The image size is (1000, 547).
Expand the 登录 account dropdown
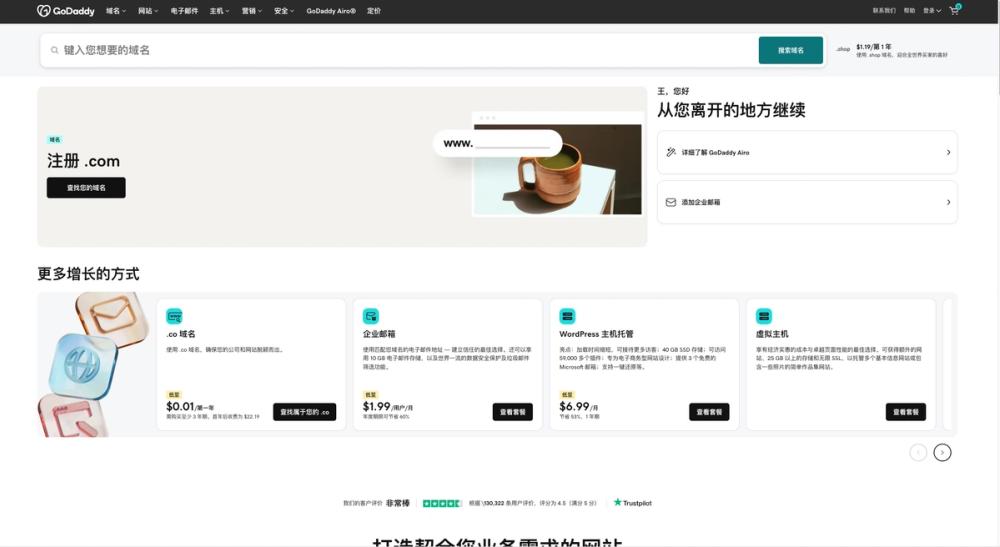pyautogui.click(x=932, y=11)
